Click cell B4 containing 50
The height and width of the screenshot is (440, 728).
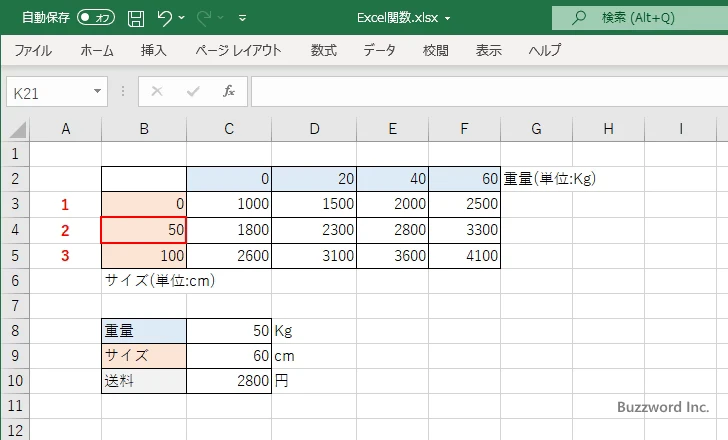click(144, 230)
